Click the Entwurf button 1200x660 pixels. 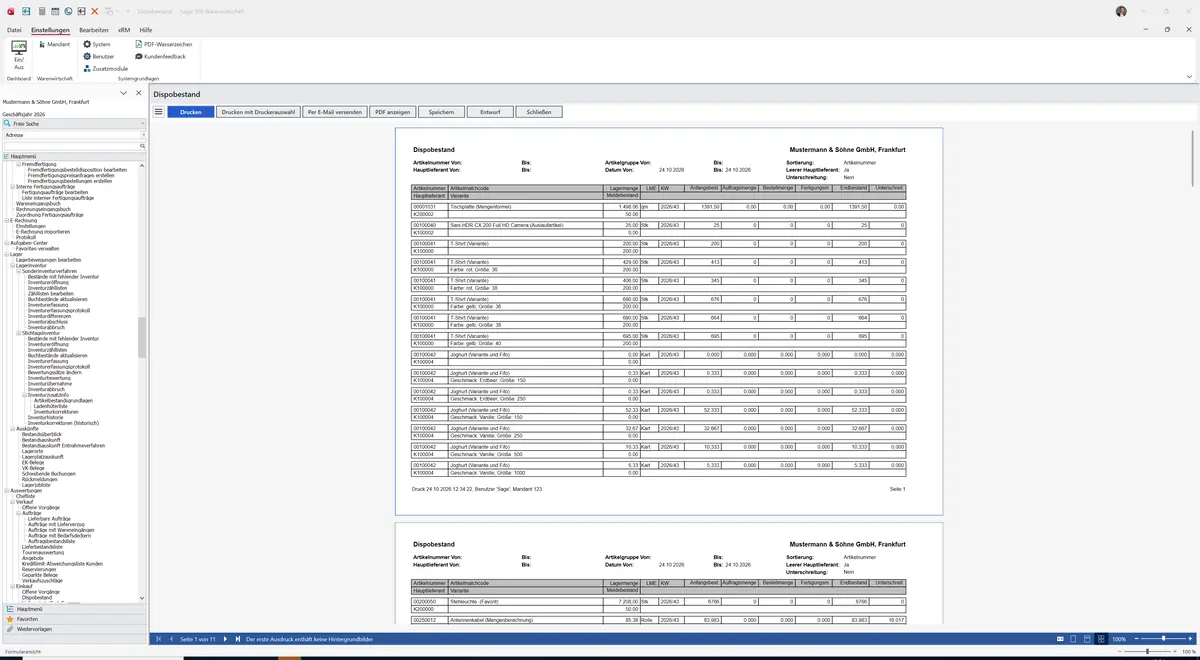point(490,112)
